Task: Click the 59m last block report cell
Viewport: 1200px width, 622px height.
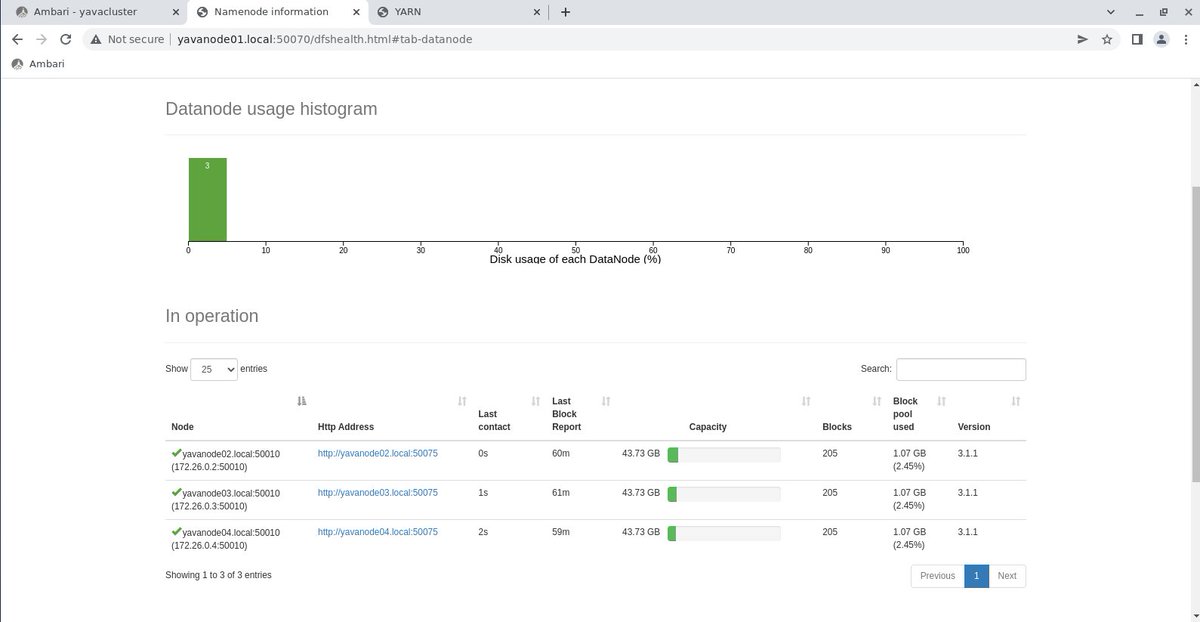Action: pyautogui.click(x=560, y=532)
